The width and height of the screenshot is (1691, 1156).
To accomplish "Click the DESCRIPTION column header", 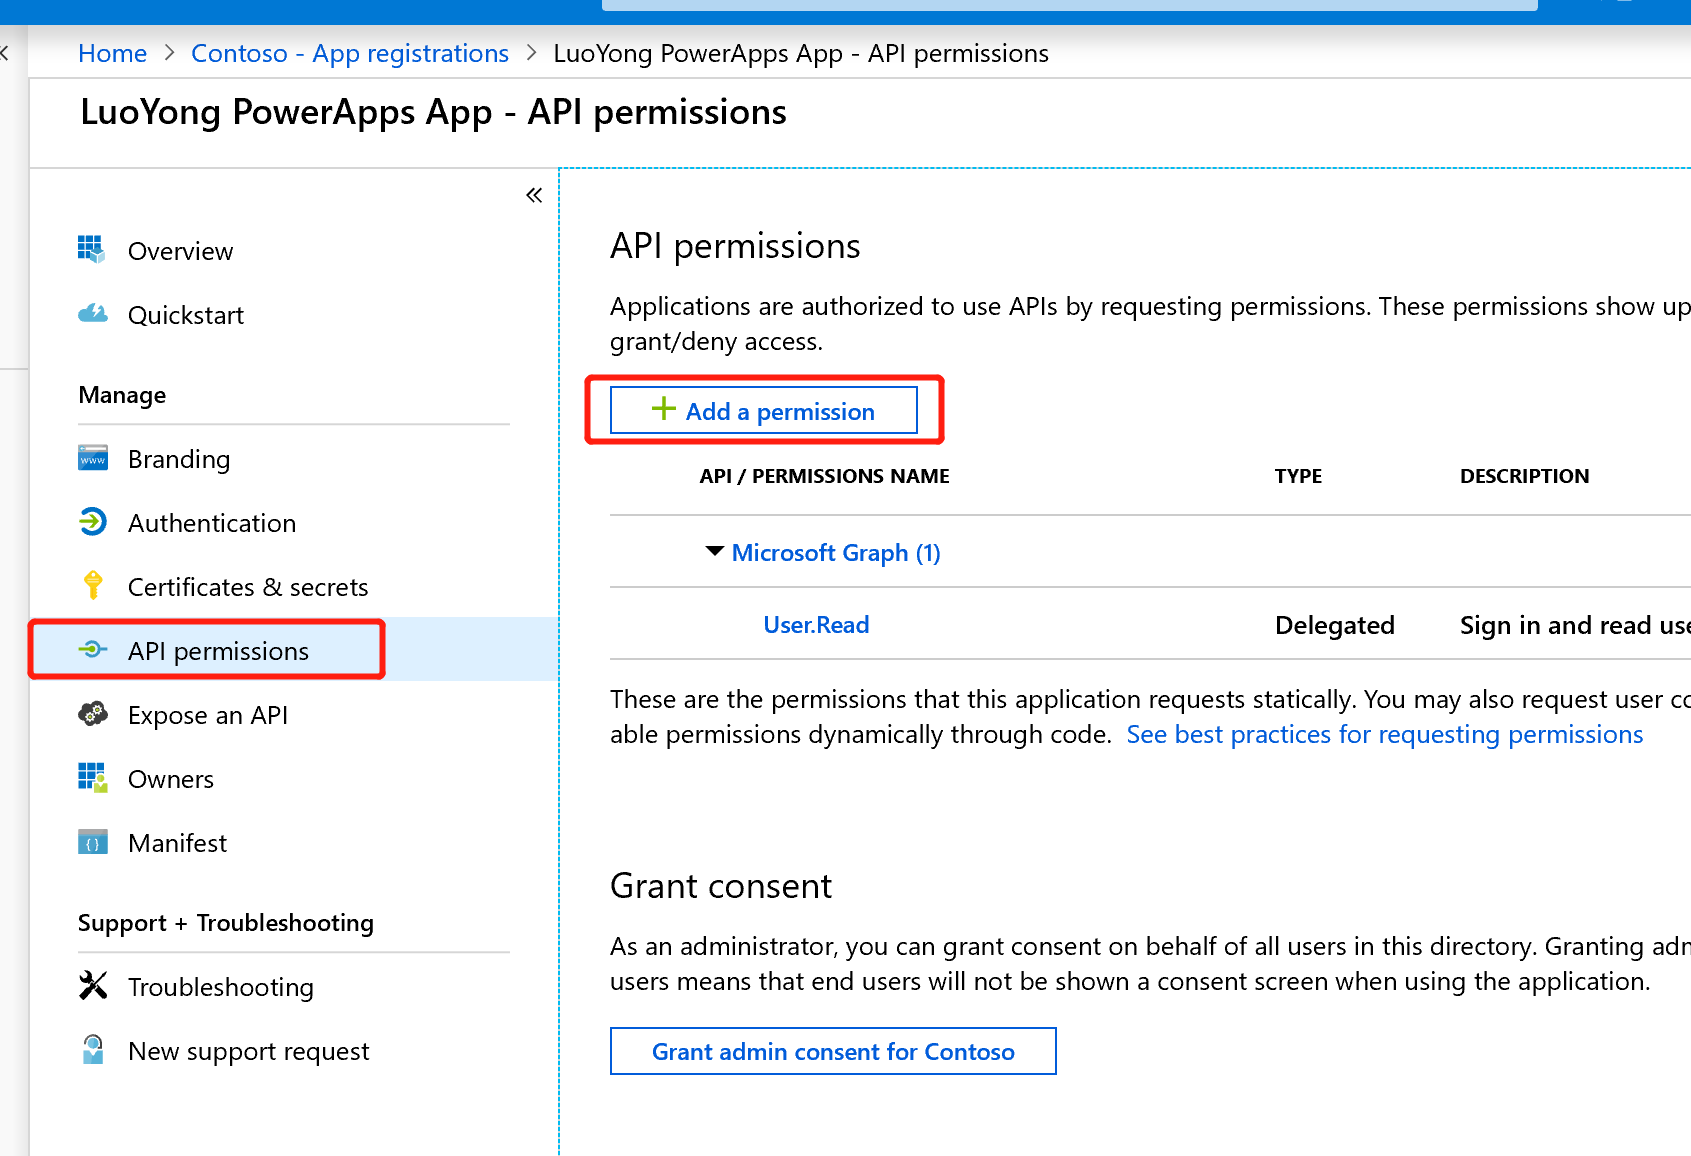I will pyautogui.click(x=1524, y=476).
